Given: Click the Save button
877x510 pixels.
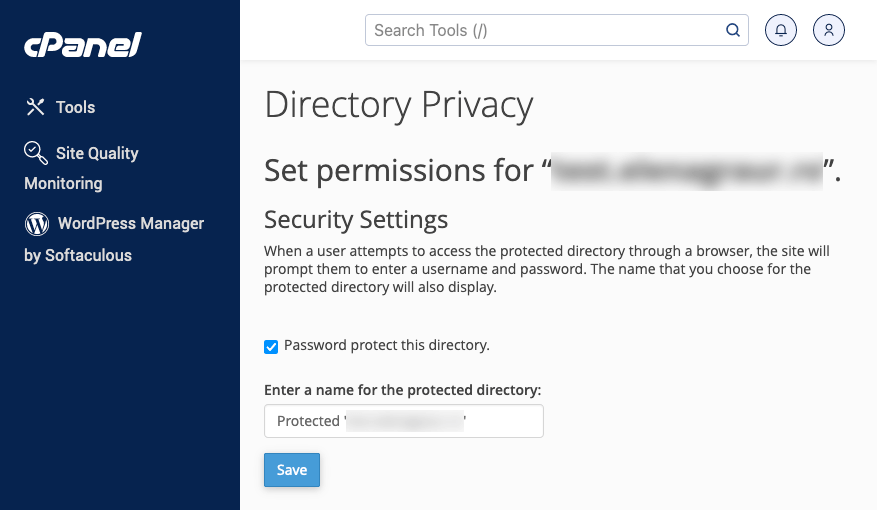Looking at the screenshot, I should (x=292, y=470).
